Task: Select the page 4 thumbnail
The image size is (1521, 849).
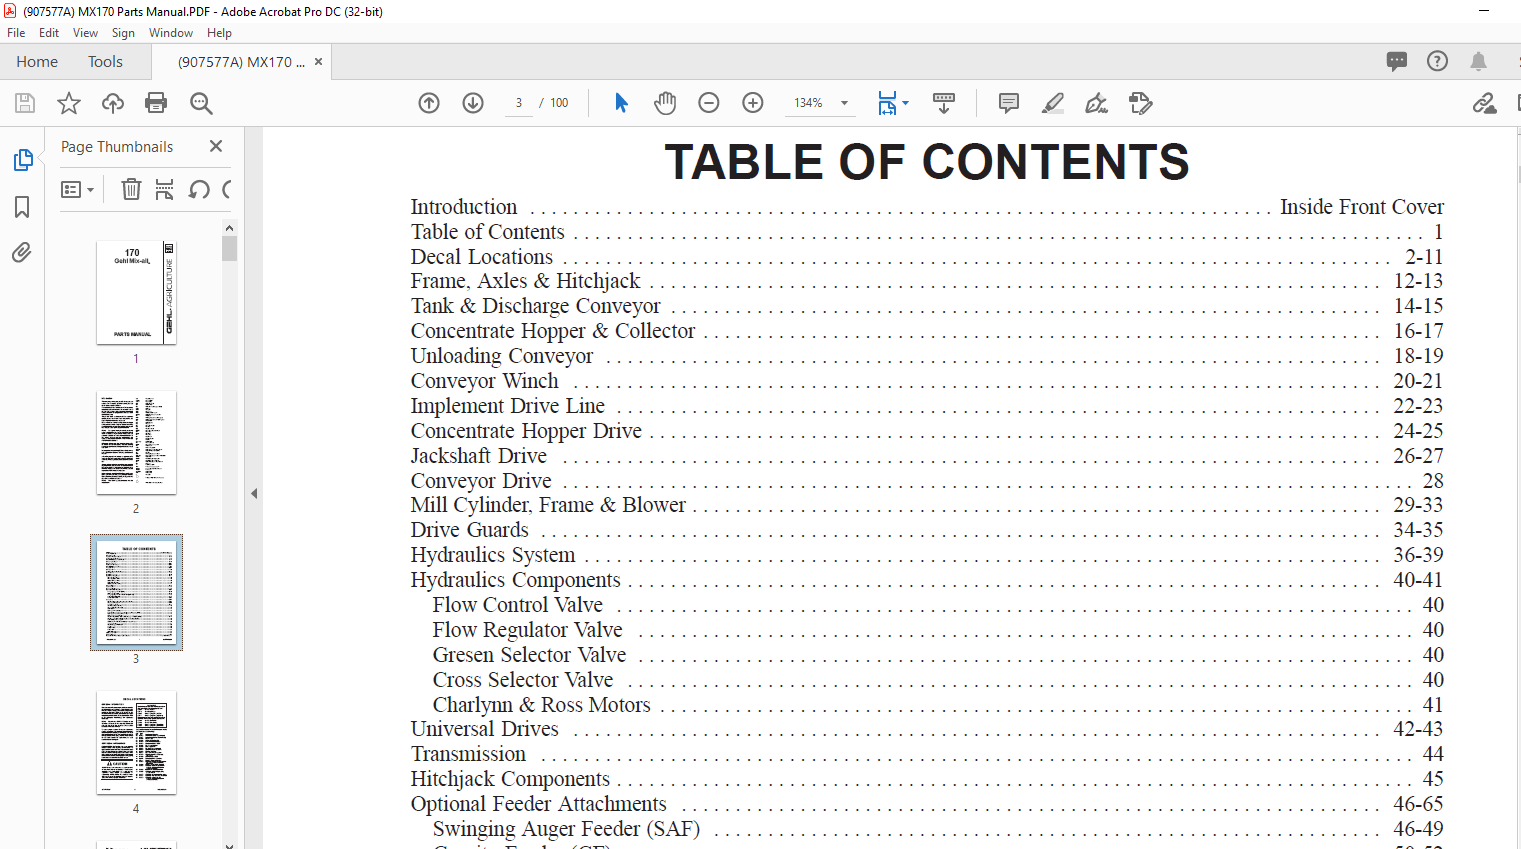Action: (x=136, y=742)
